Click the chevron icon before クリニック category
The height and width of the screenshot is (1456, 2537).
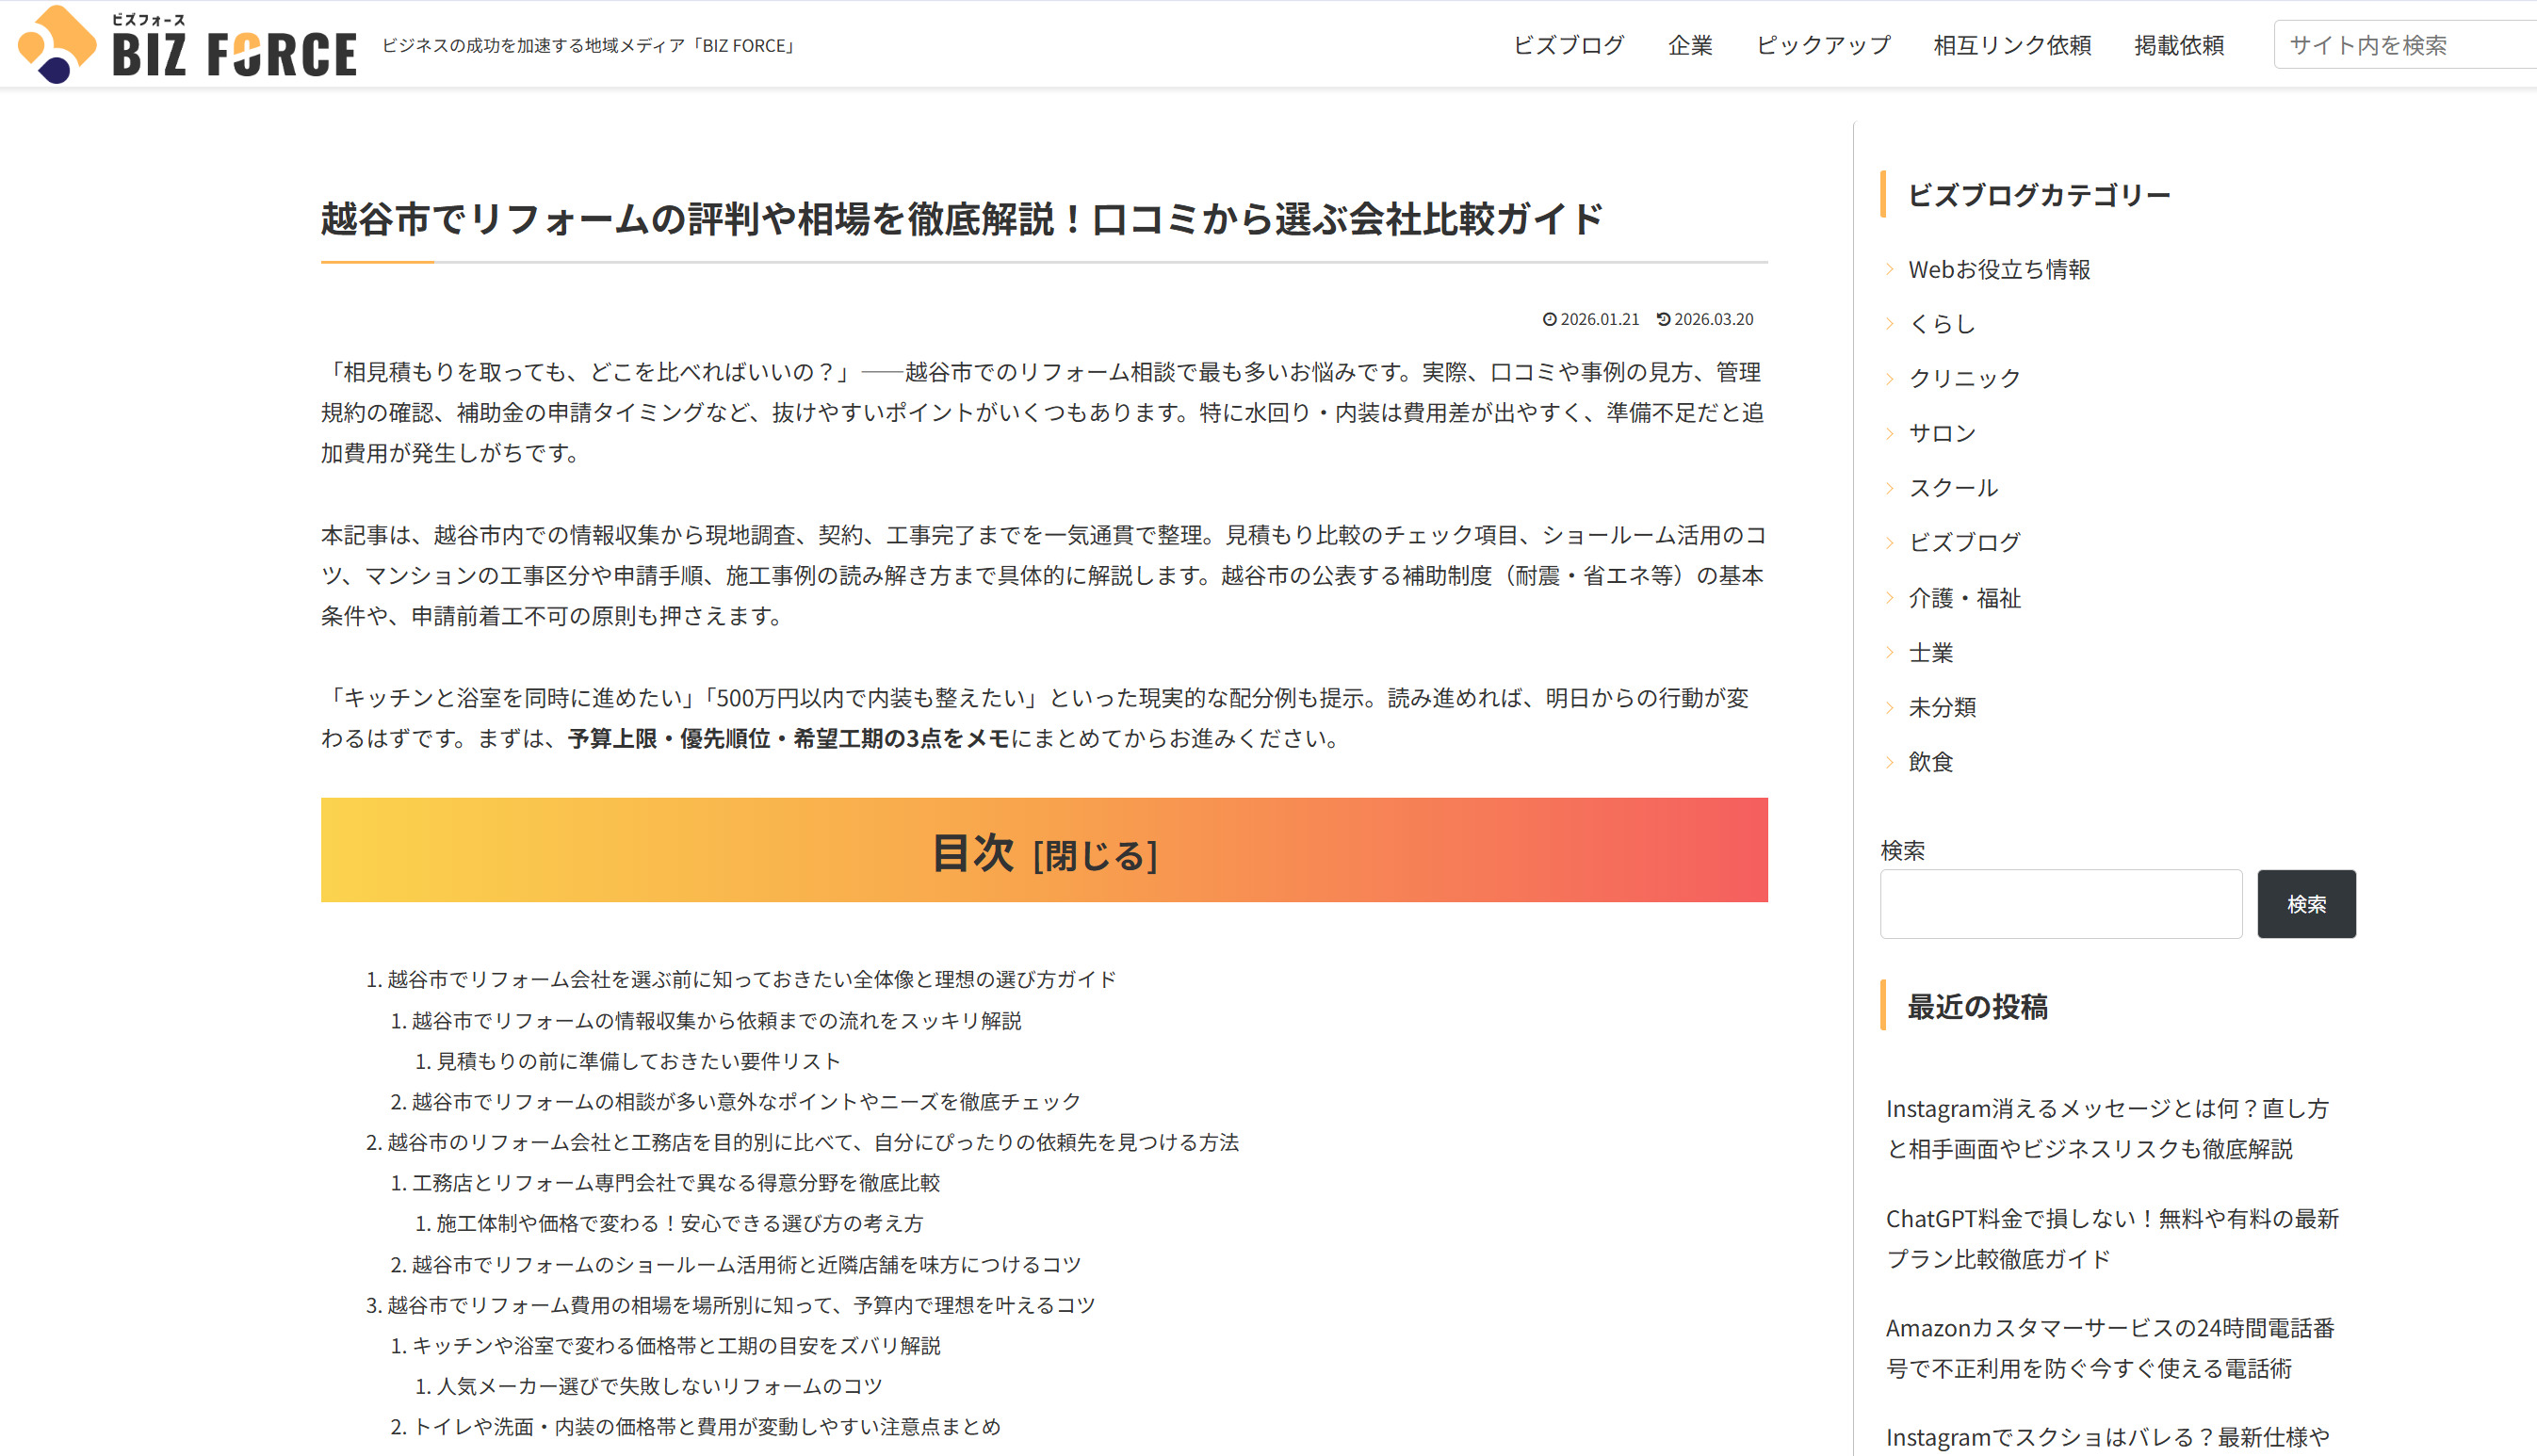click(1891, 378)
